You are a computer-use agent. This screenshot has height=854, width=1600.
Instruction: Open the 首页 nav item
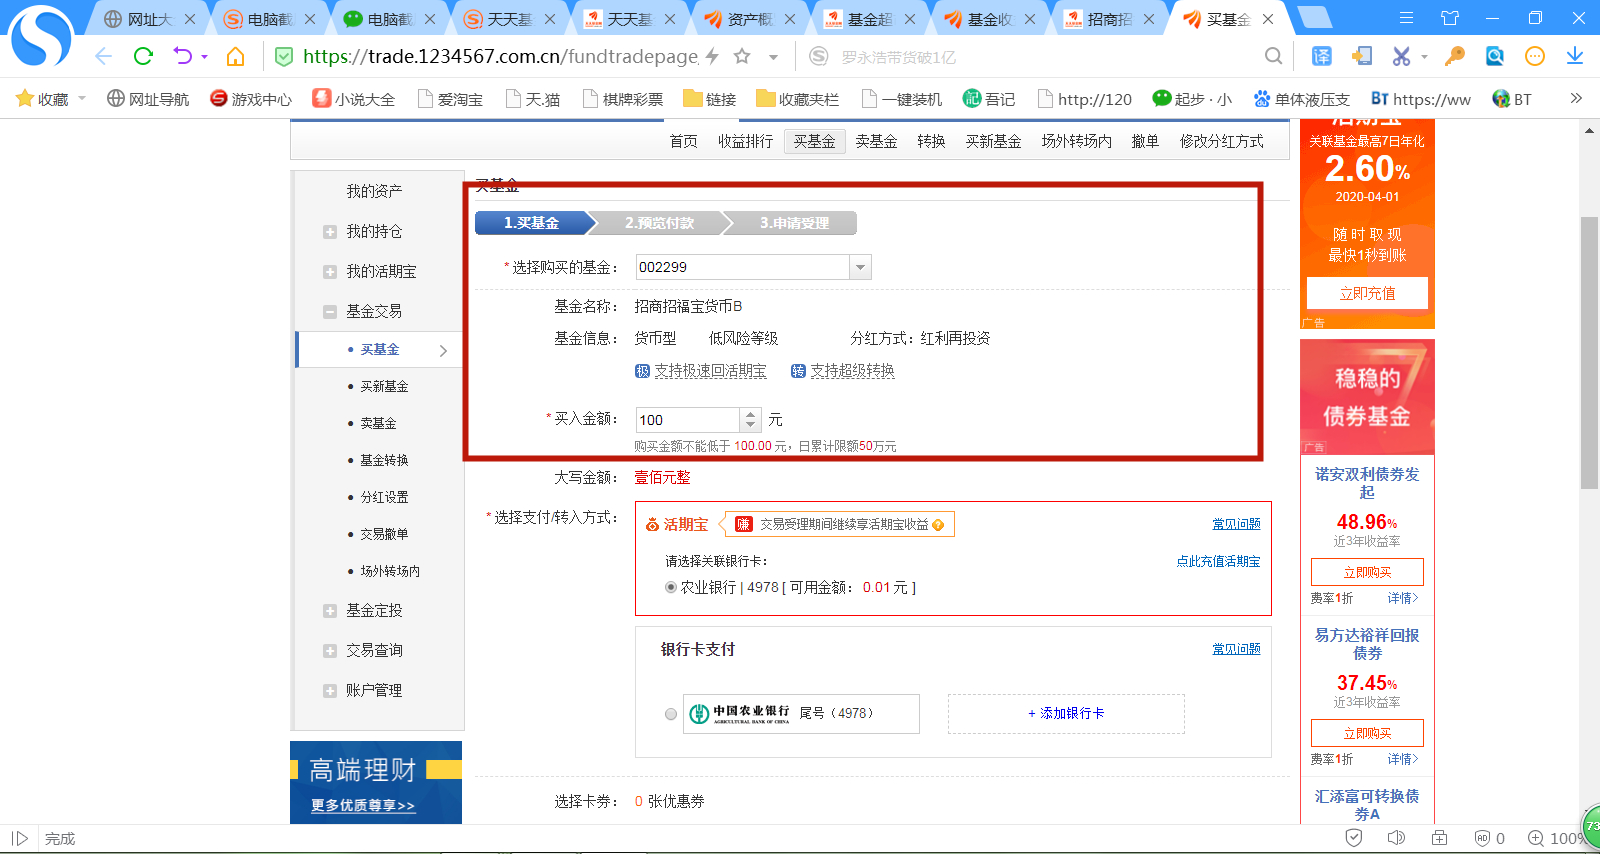pos(684,141)
